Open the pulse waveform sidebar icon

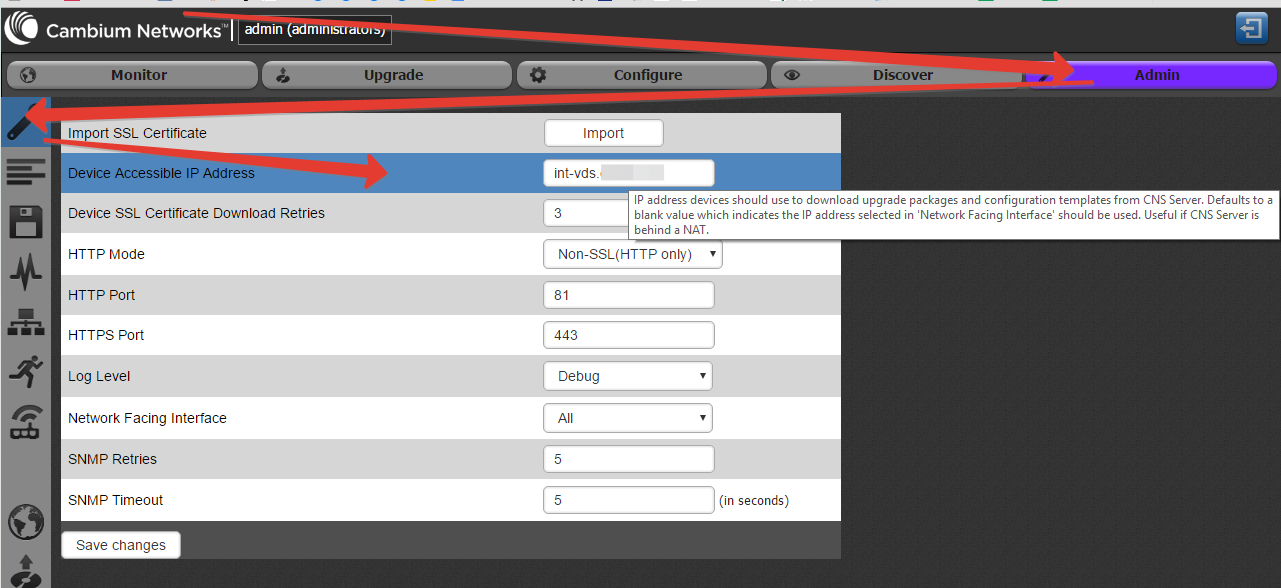click(x=25, y=271)
